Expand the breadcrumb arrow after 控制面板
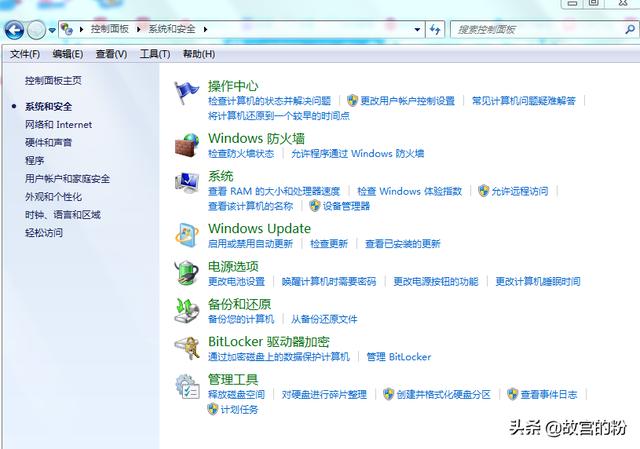640x449 pixels. click(x=140, y=30)
